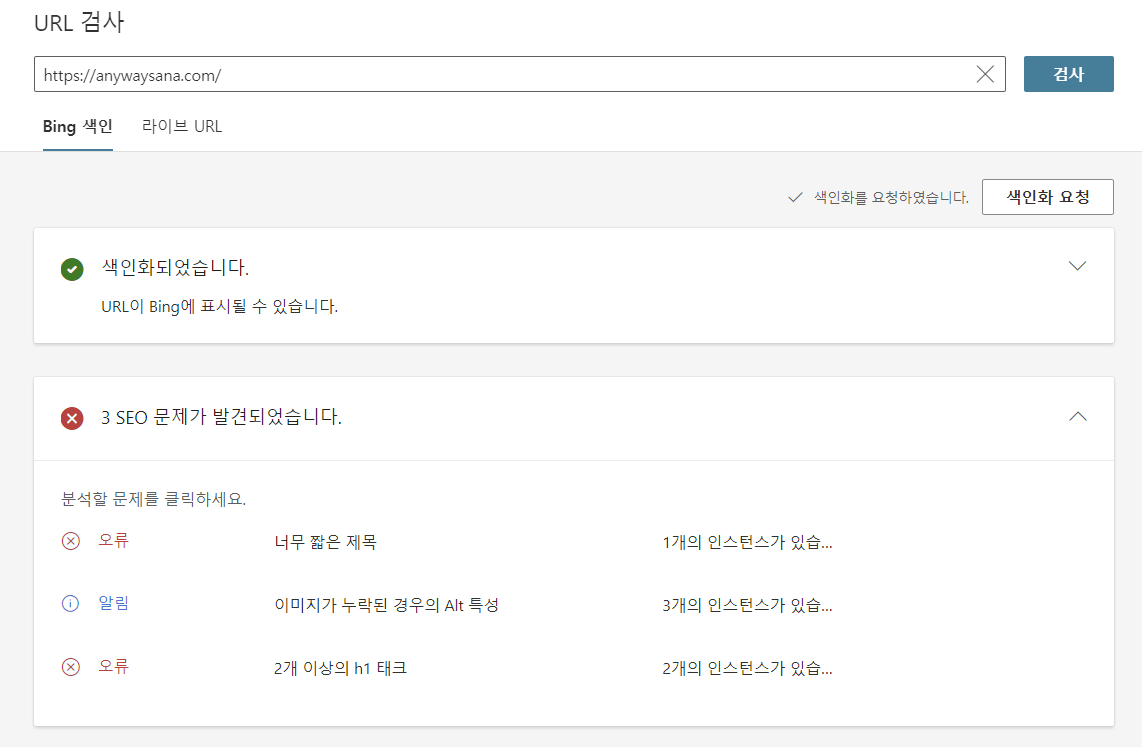Click the error icon beside 너무 짧은 제목
The width and height of the screenshot is (1142, 747).
click(70, 541)
